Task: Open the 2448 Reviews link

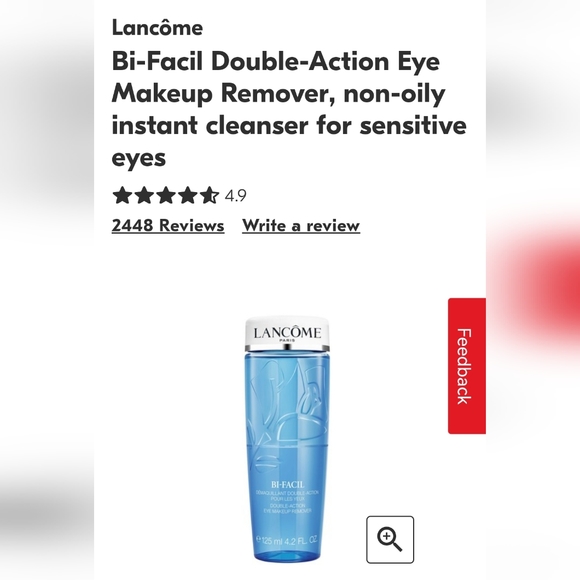Action: (168, 225)
